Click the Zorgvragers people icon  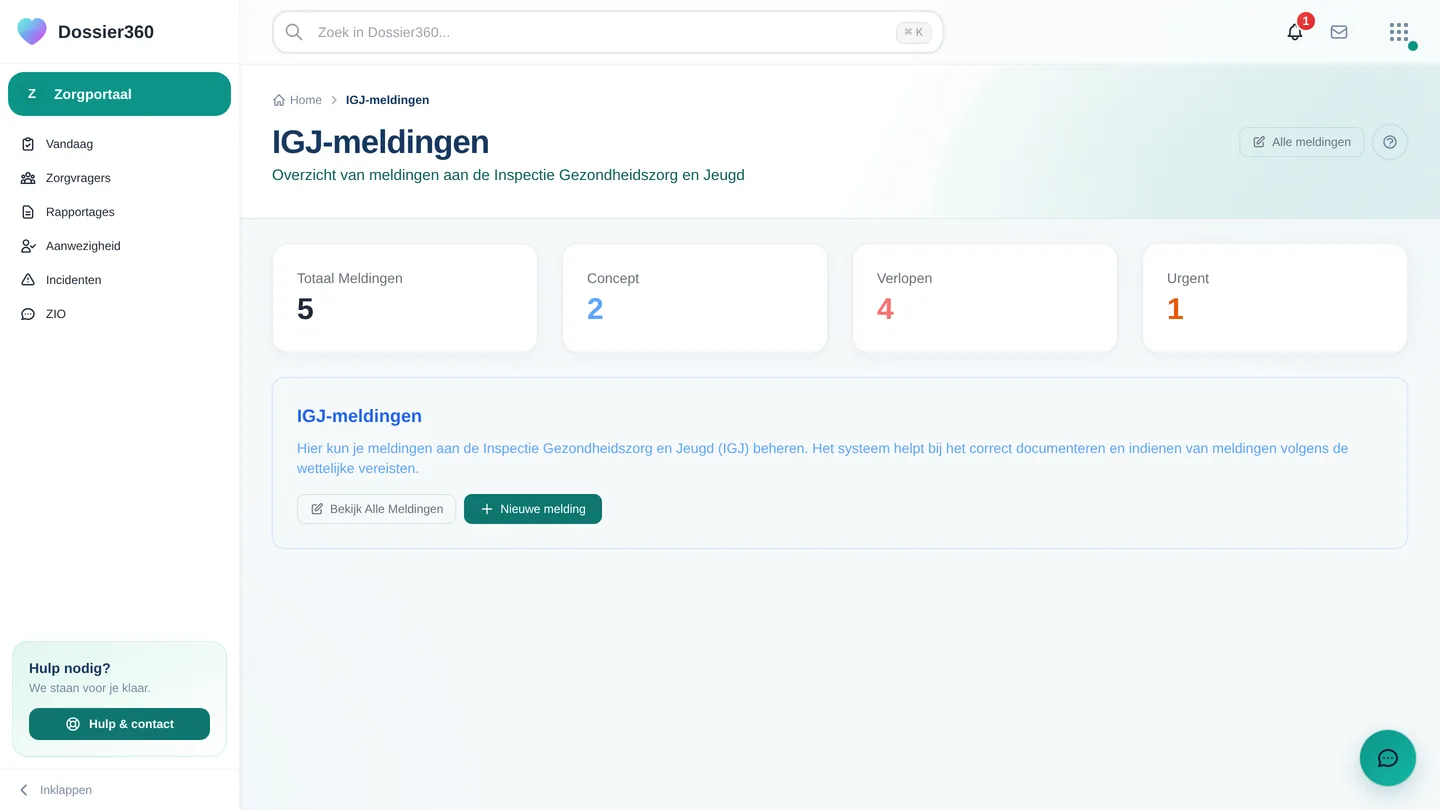(x=28, y=178)
